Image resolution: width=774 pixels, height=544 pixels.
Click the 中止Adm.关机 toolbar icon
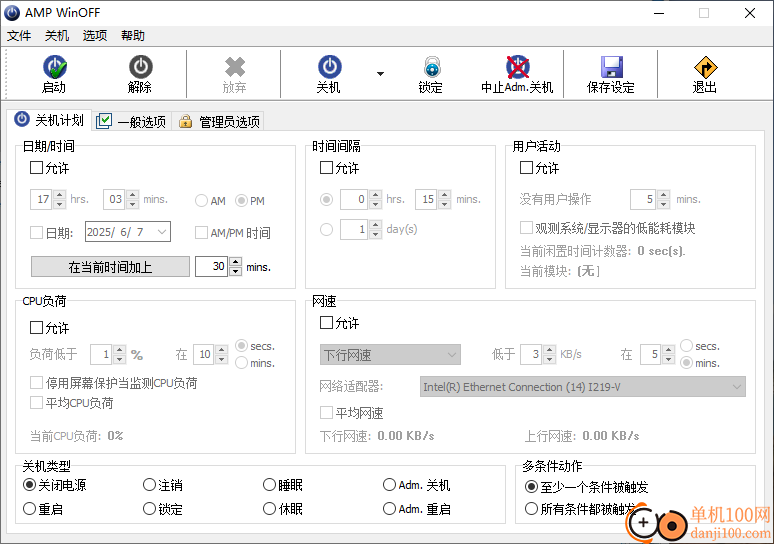pos(517,68)
